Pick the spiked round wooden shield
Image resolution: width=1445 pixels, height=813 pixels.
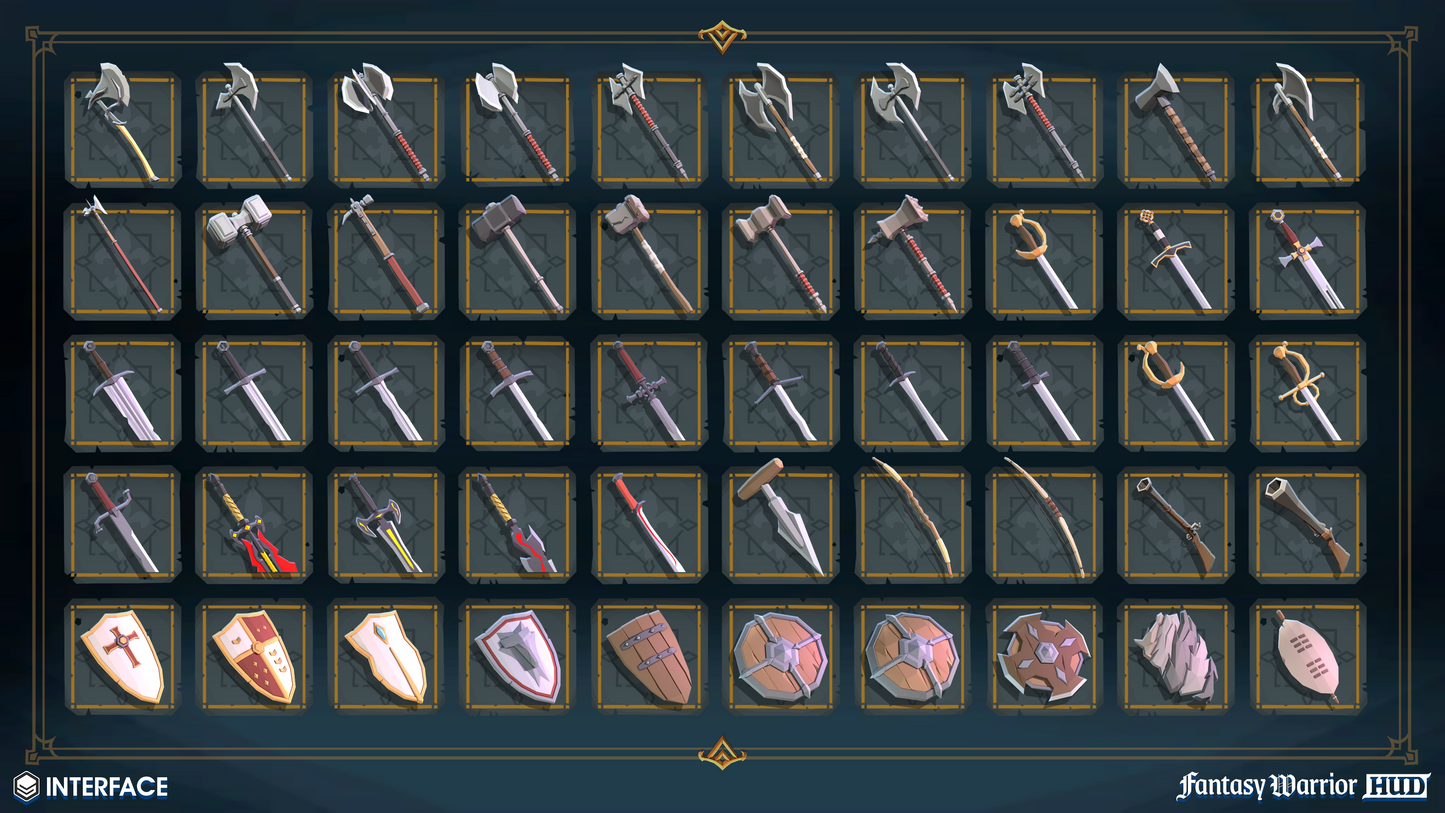tap(1044, 656)
